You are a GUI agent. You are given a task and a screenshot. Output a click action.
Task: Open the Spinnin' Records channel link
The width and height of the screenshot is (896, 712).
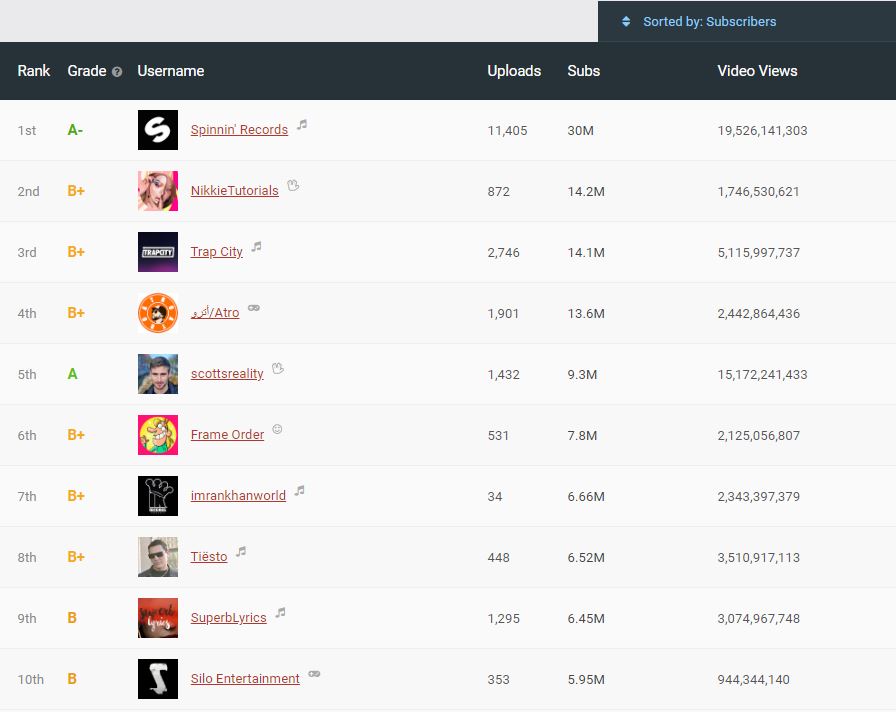point(239,130)
